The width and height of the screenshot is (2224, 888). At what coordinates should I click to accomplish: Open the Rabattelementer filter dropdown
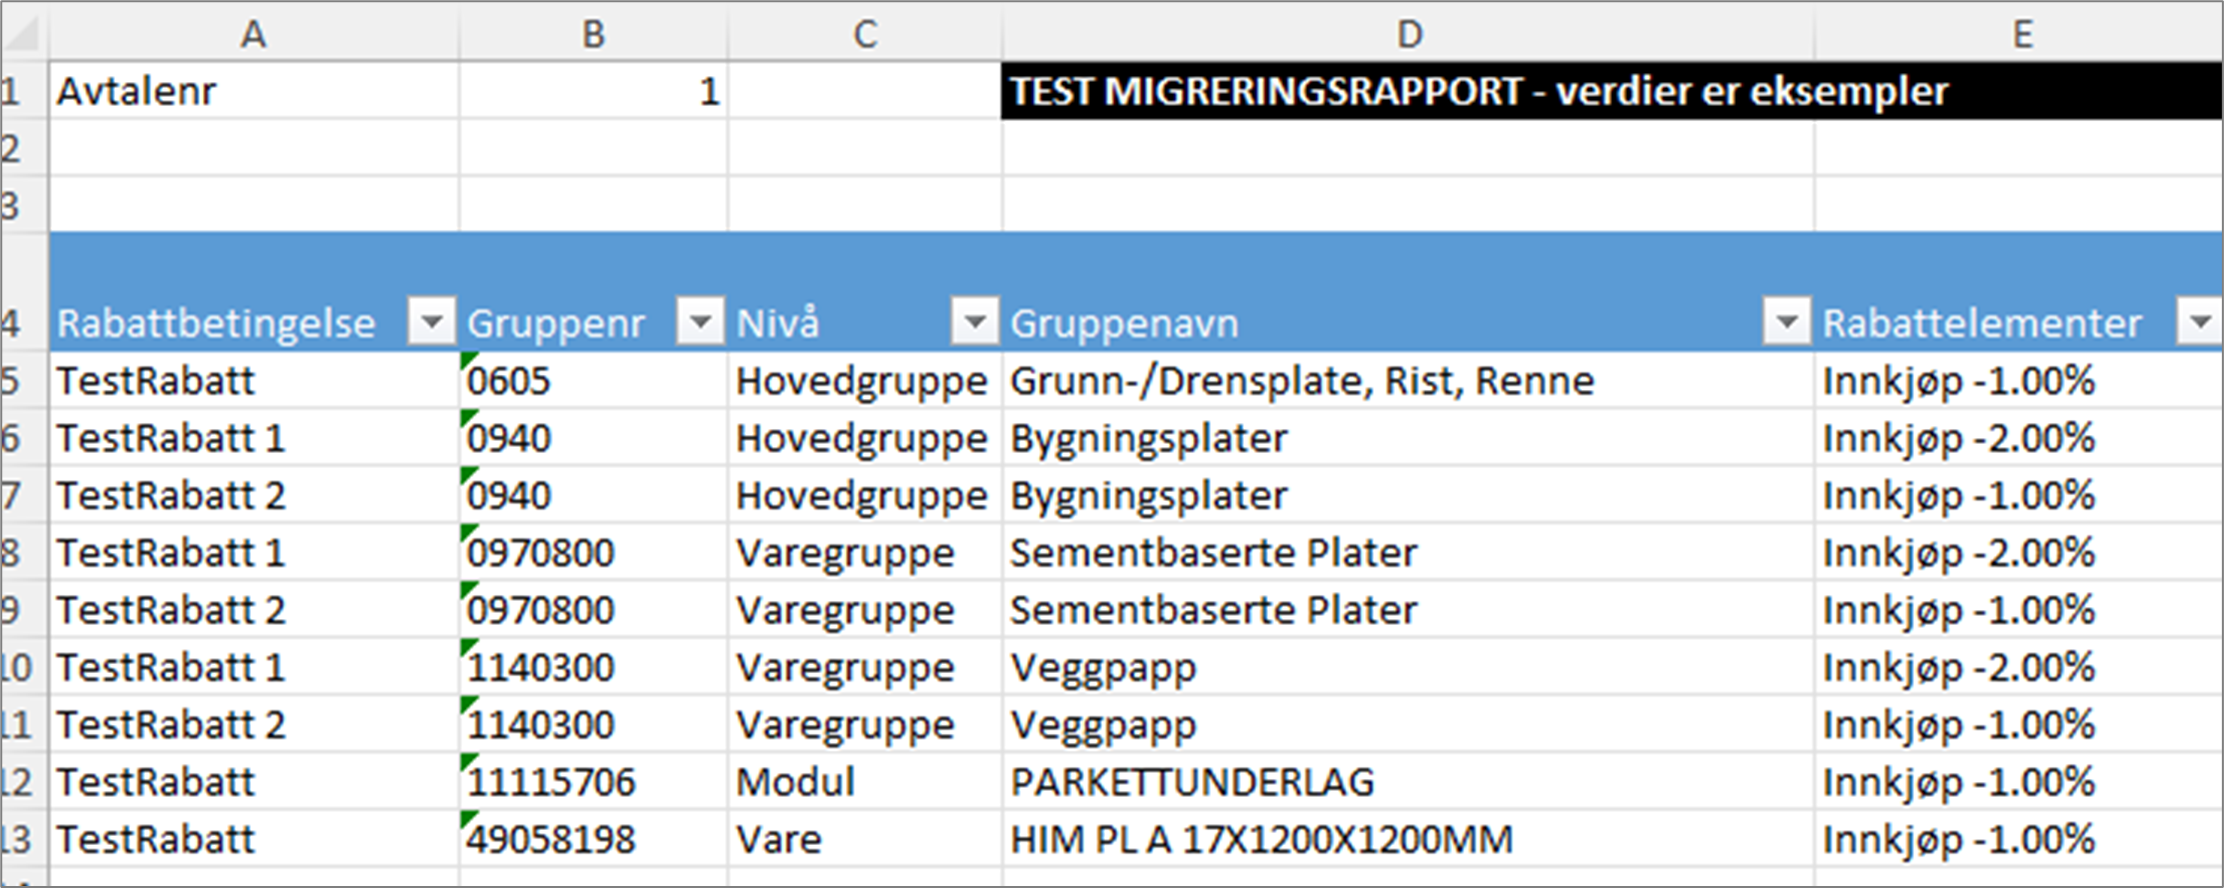pos(2200,322)
